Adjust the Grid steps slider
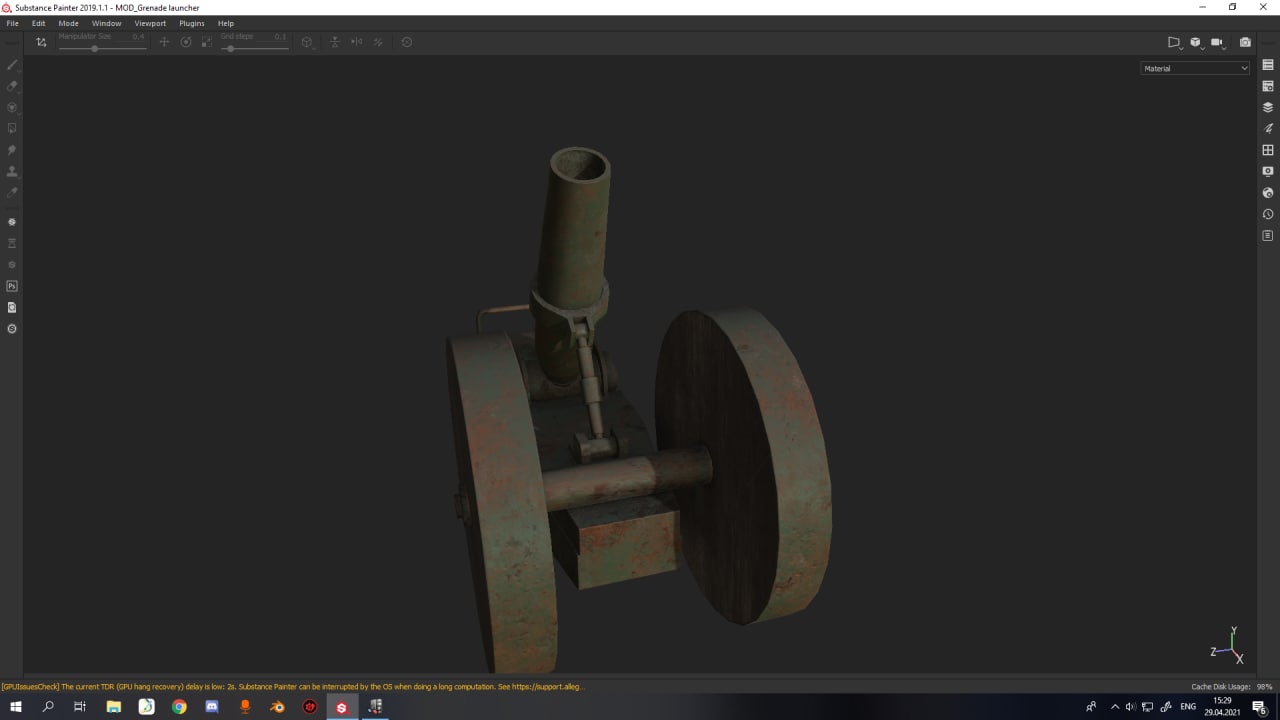This screenshot has height=720, width=1280. coord(254,48)
